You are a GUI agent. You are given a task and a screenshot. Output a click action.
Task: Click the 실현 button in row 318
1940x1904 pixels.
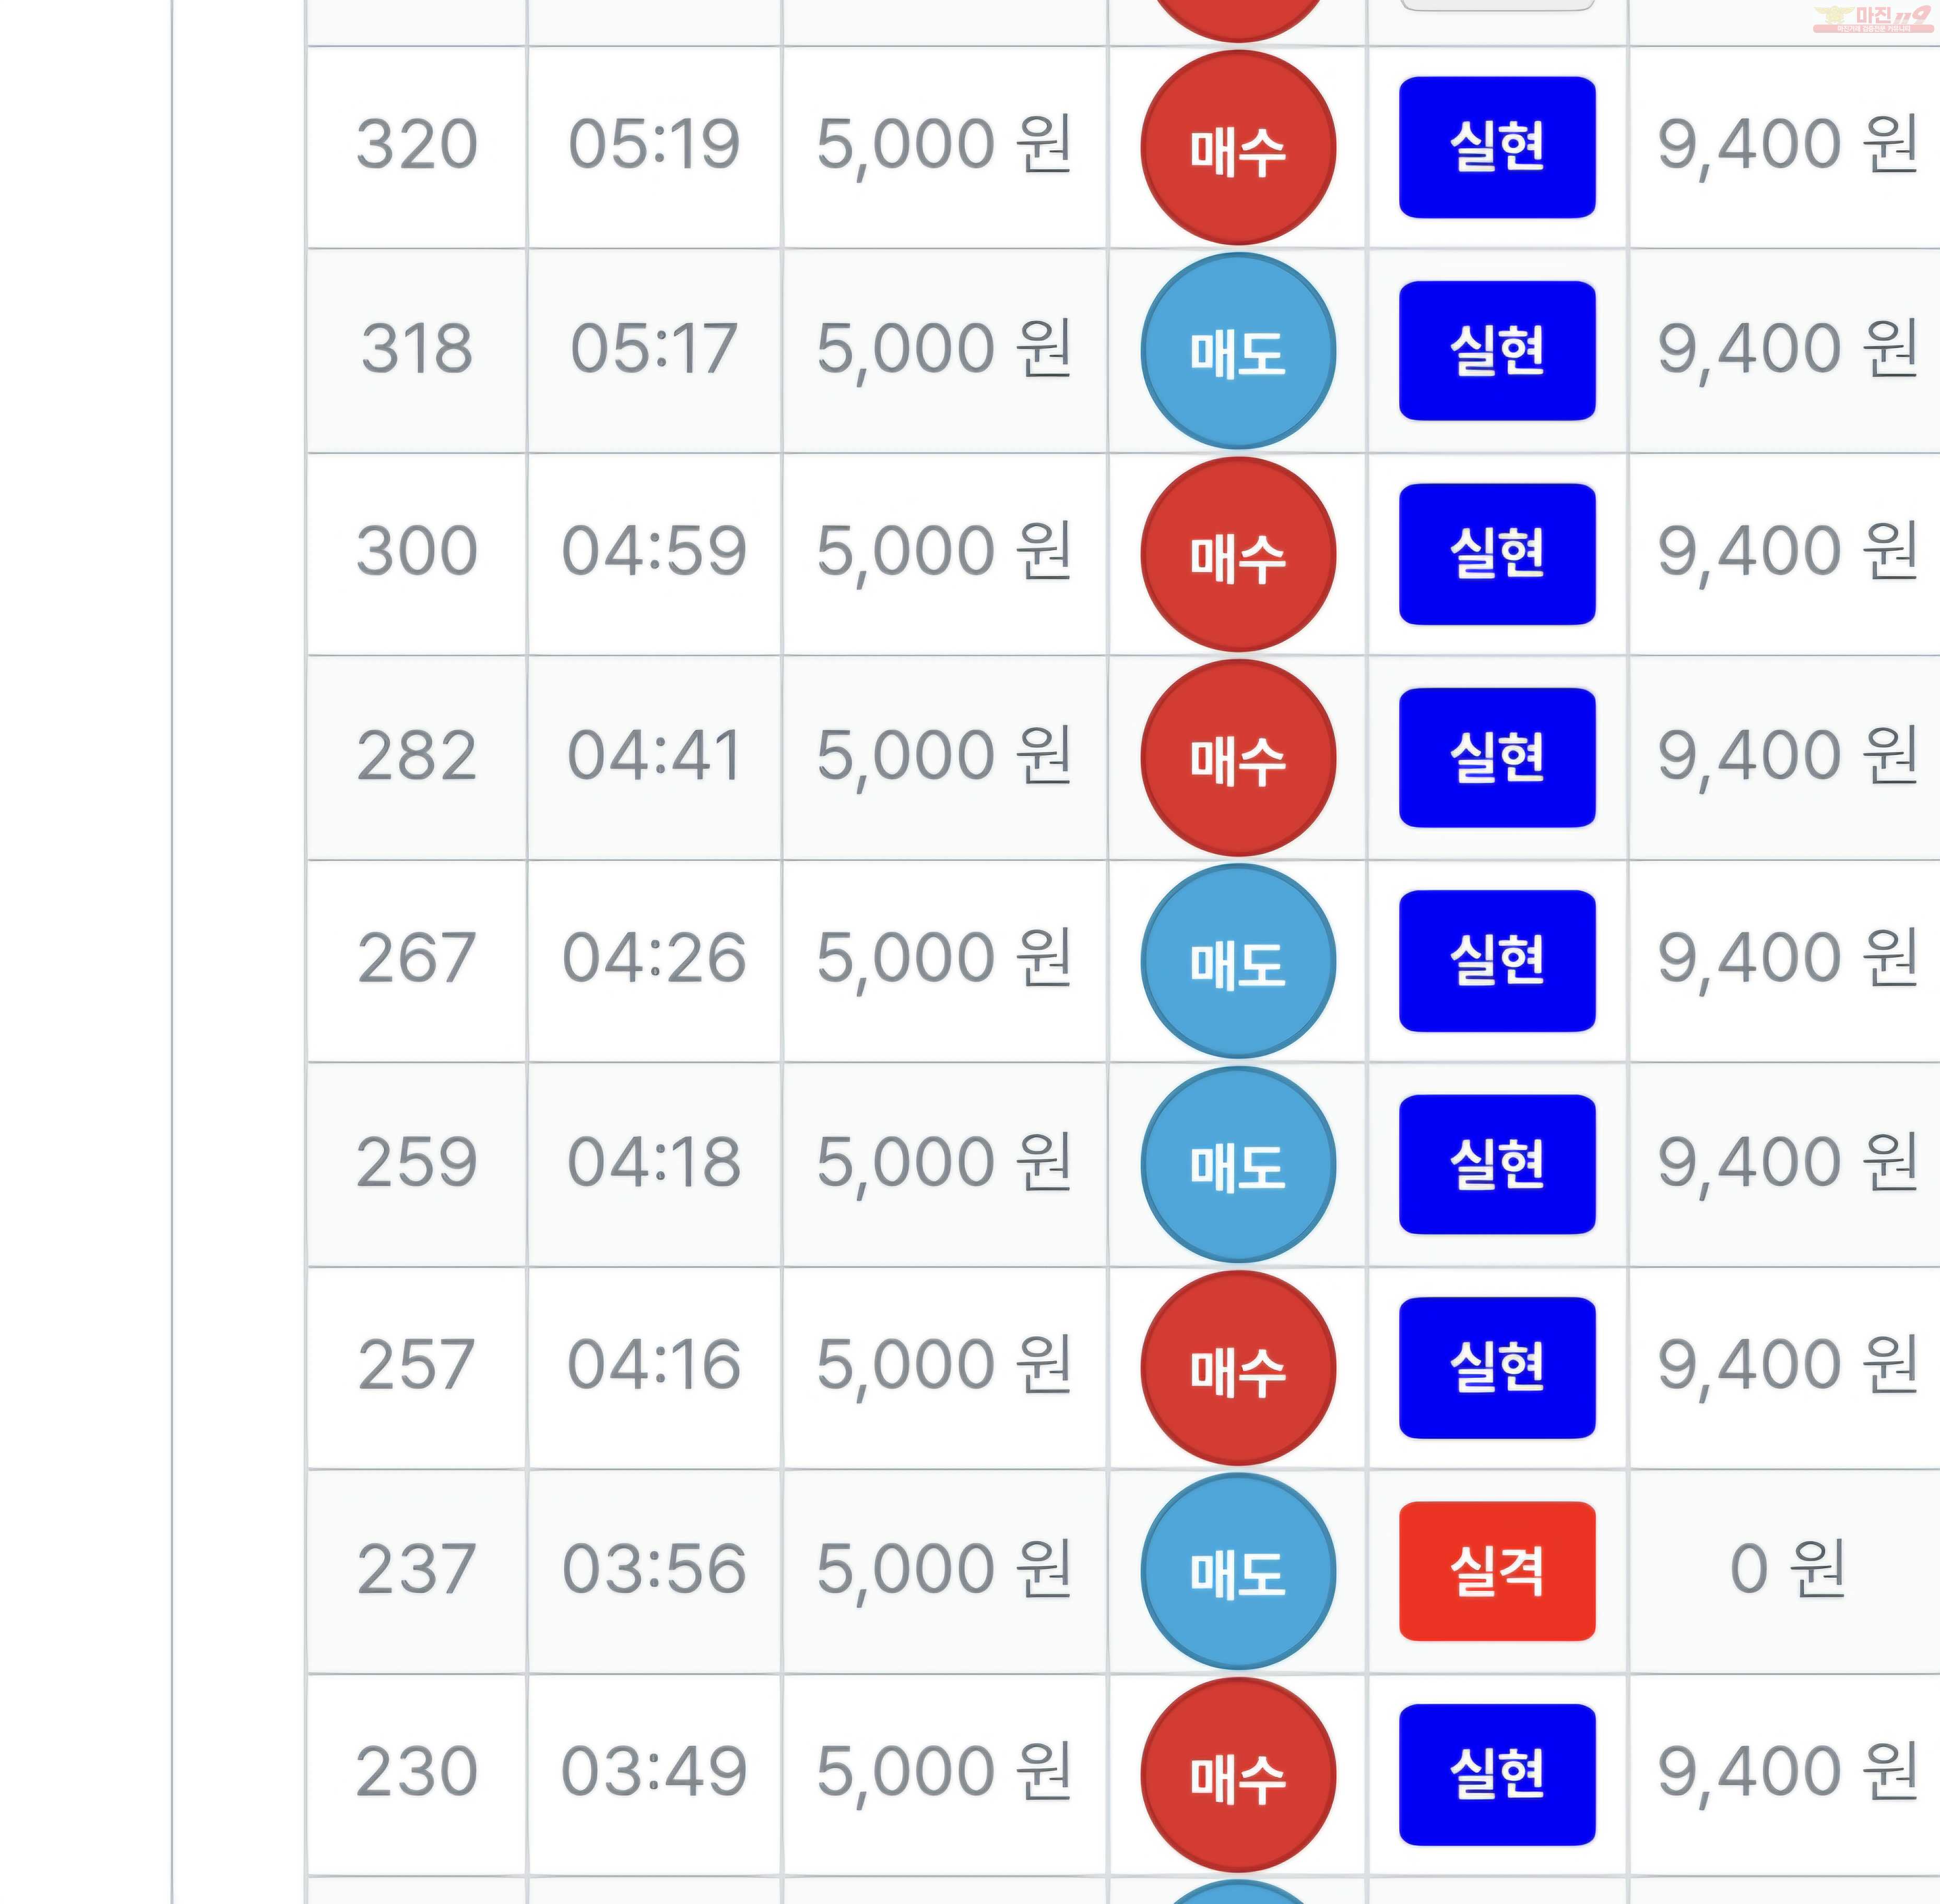(1497, 351)
